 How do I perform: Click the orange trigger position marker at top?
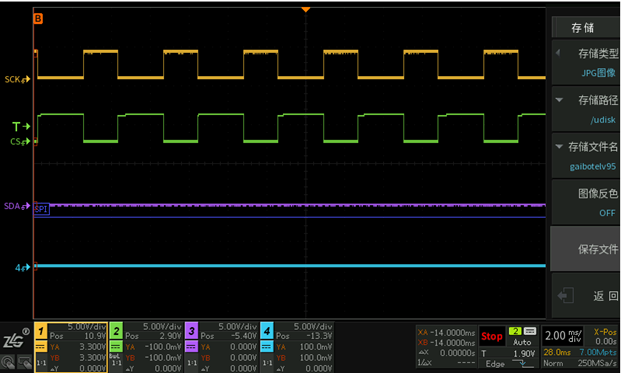[305, 9]
